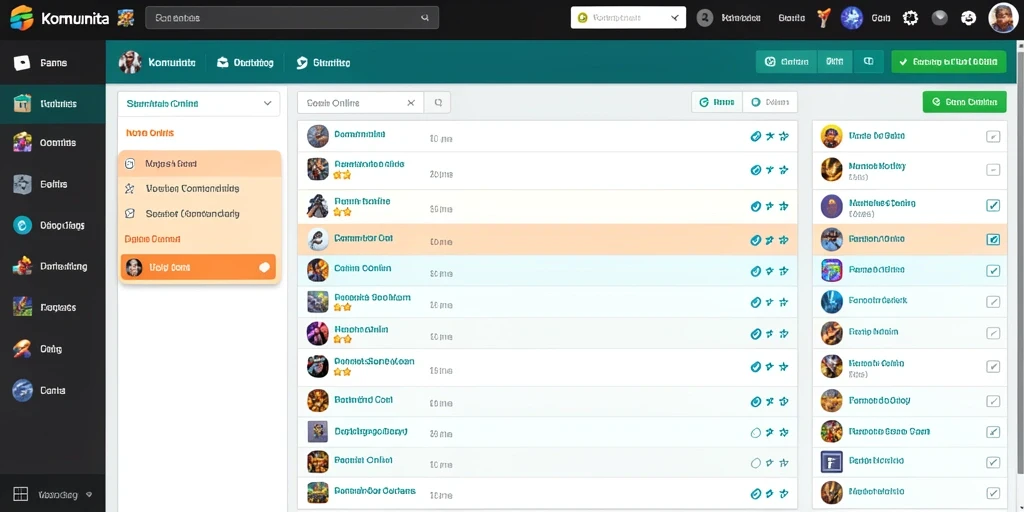Click the pixel-art icon beside Komunita title
Image resolution: width=1024 pixels, height=512 pixels.
[125, 18]
